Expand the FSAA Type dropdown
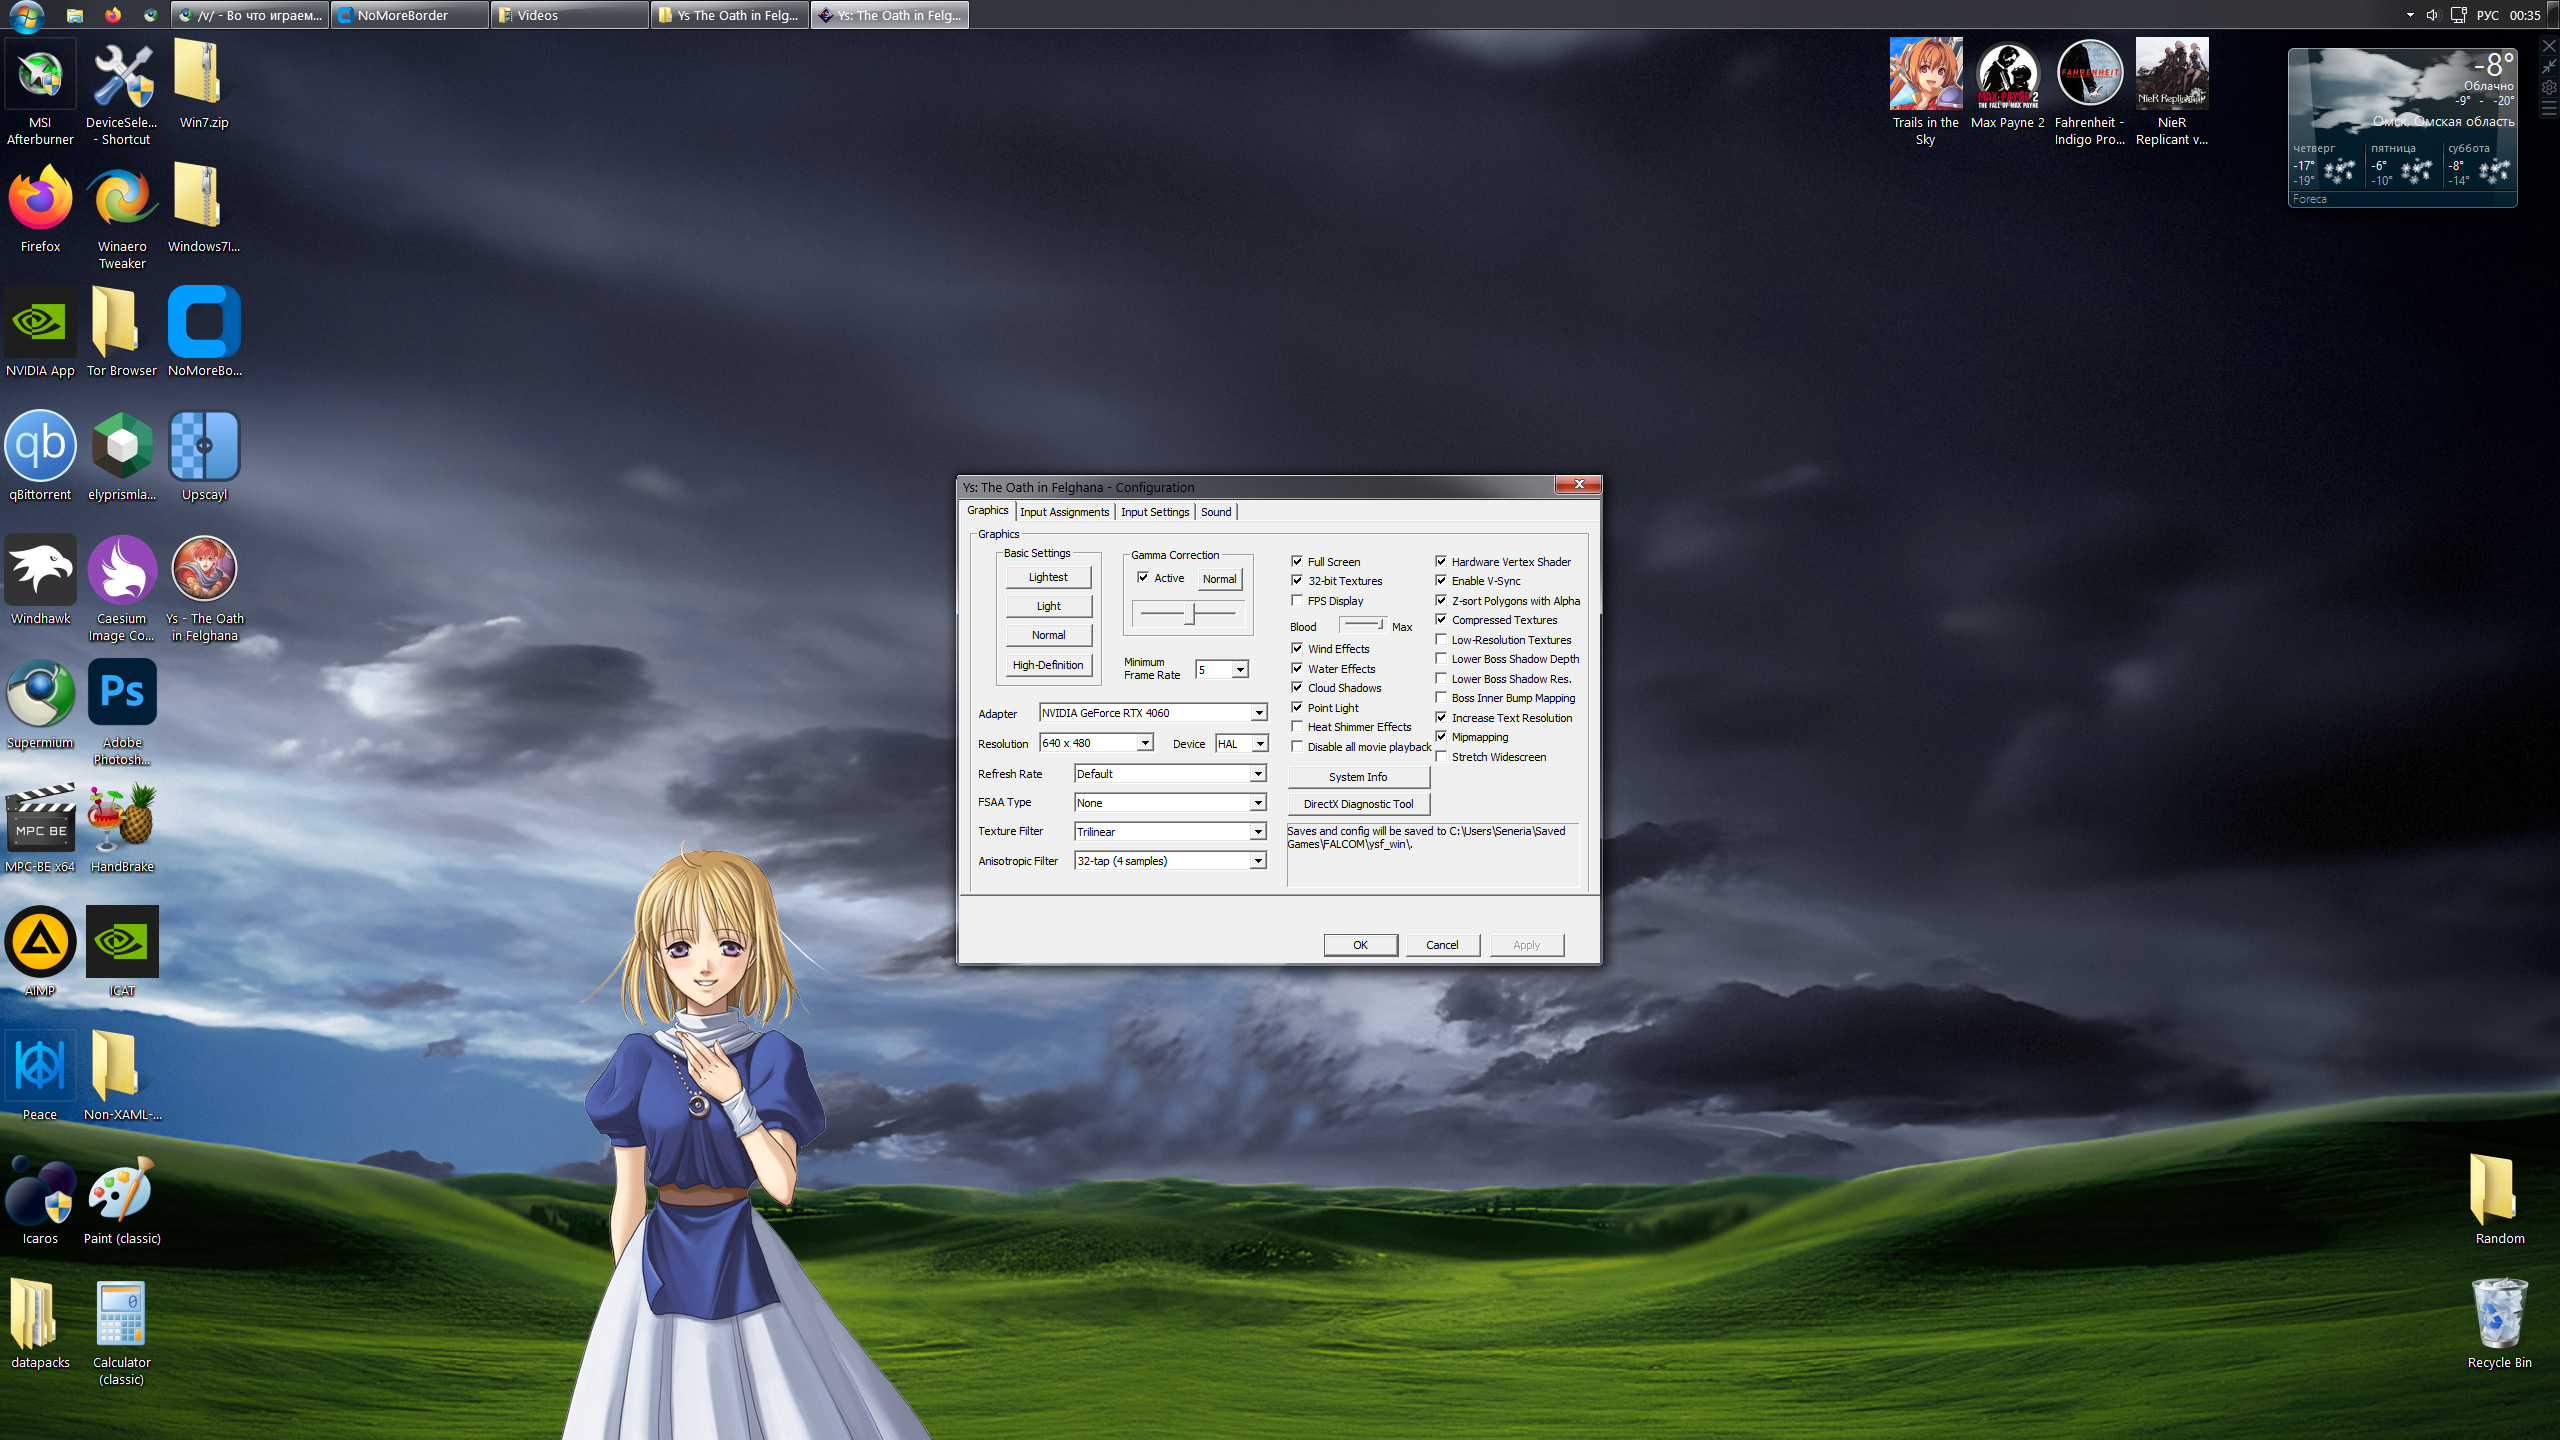 tap(1258, 803)
